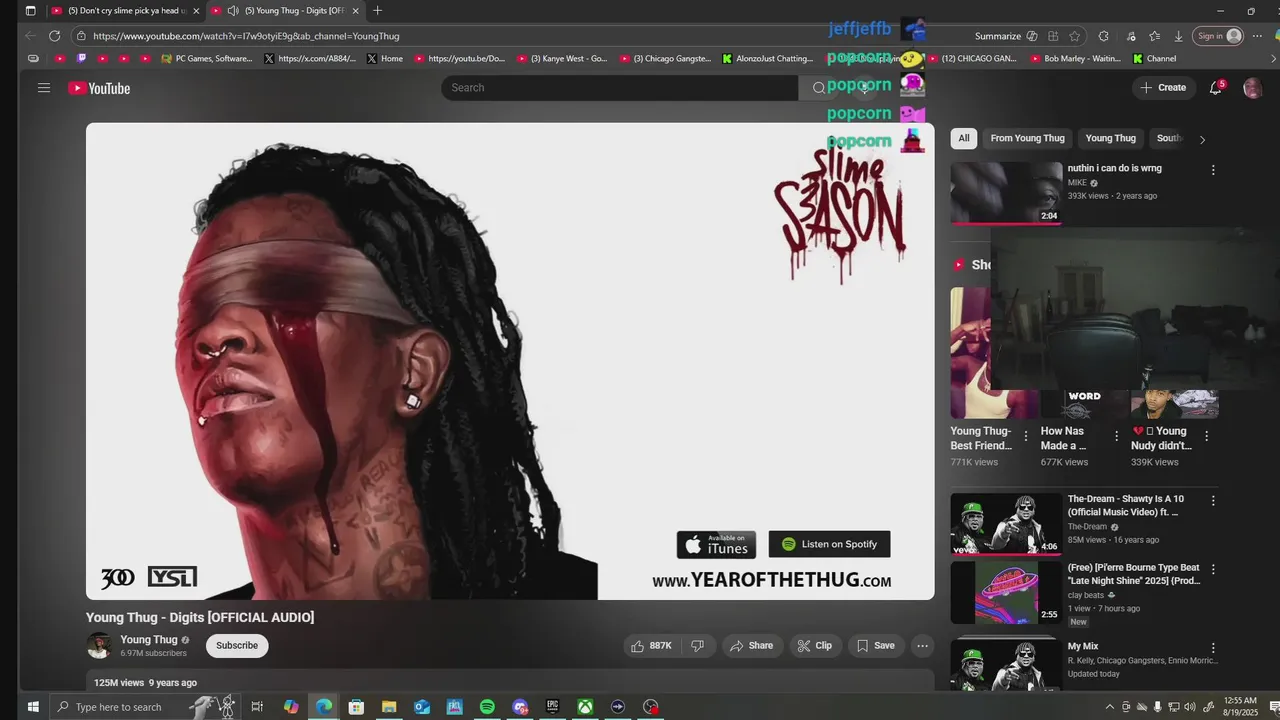Click Listen on Spotify button in video
1280x720 pixels.
pyautogui.click(x=829, y=544)
